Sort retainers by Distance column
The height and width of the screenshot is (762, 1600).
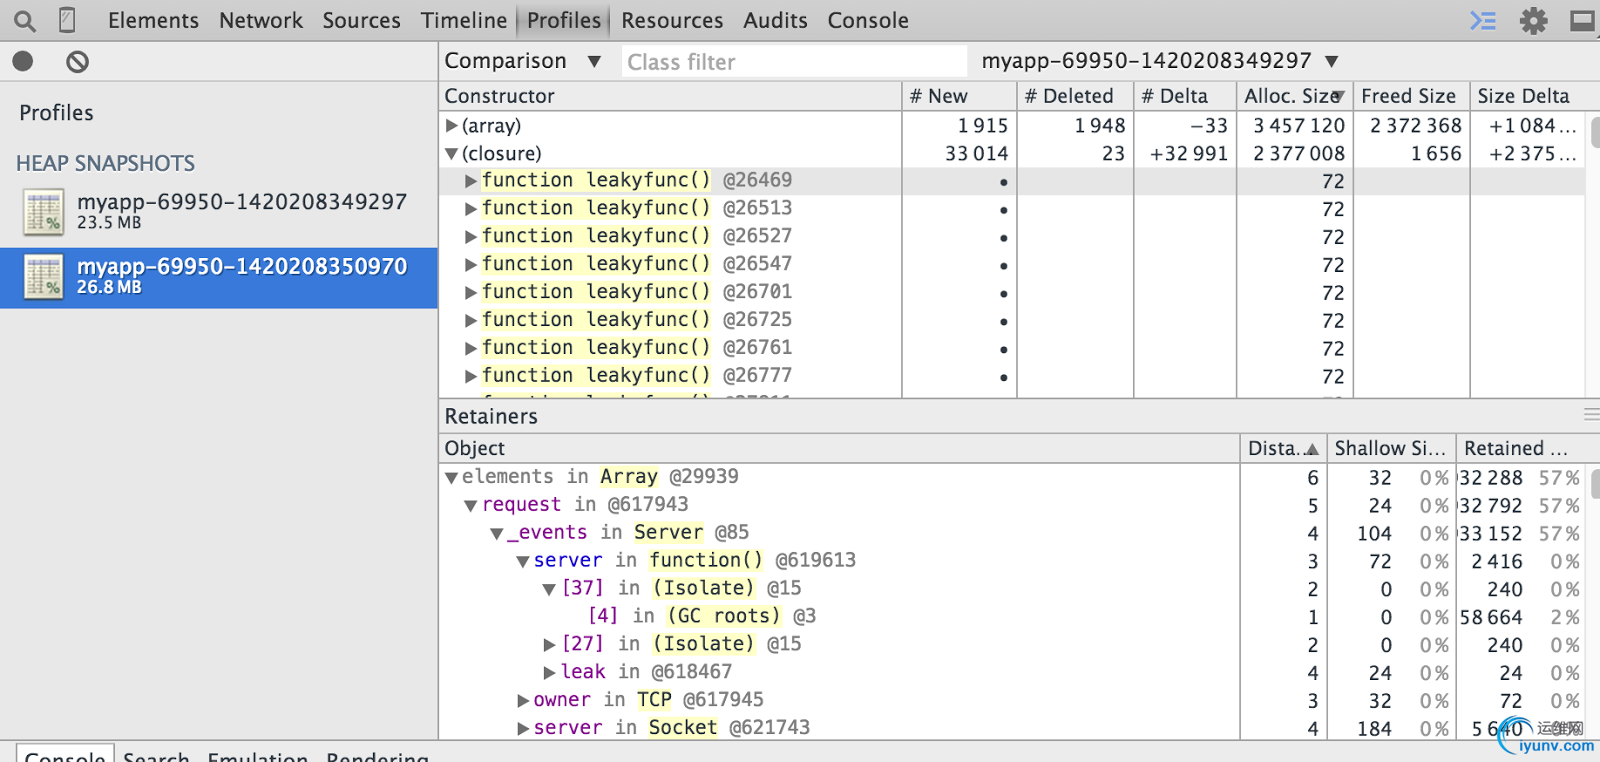tap(1283, 448)
